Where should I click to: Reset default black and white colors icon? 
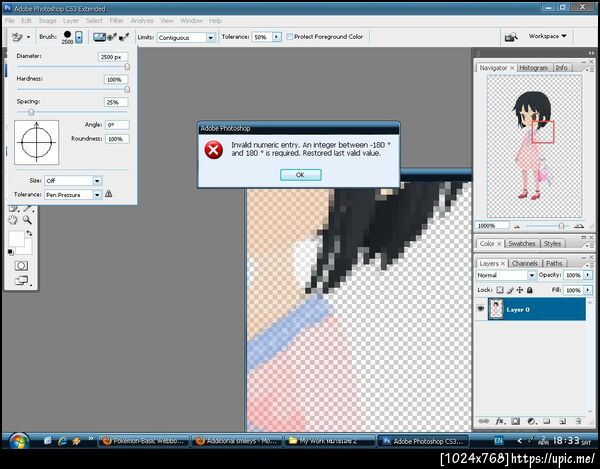pyautogui.click(x=11, y=252)
